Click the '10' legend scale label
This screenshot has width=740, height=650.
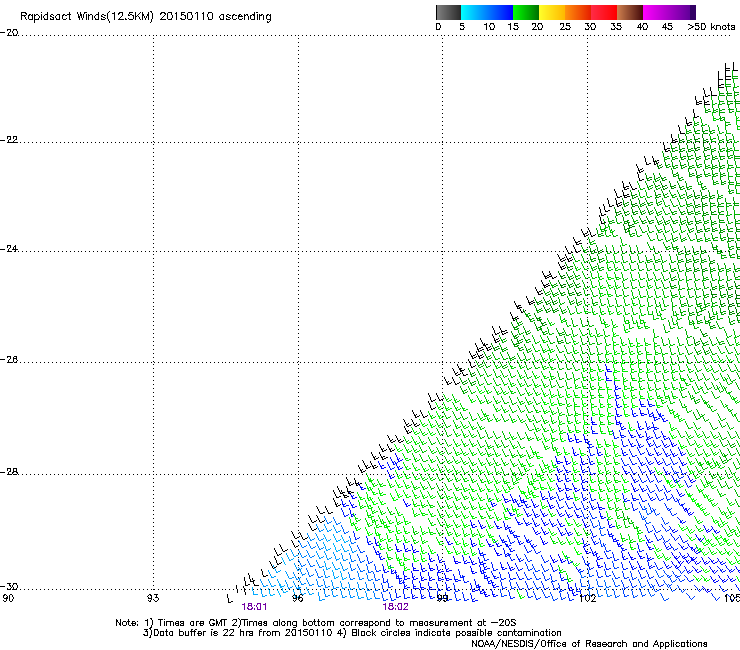(489, 27)
